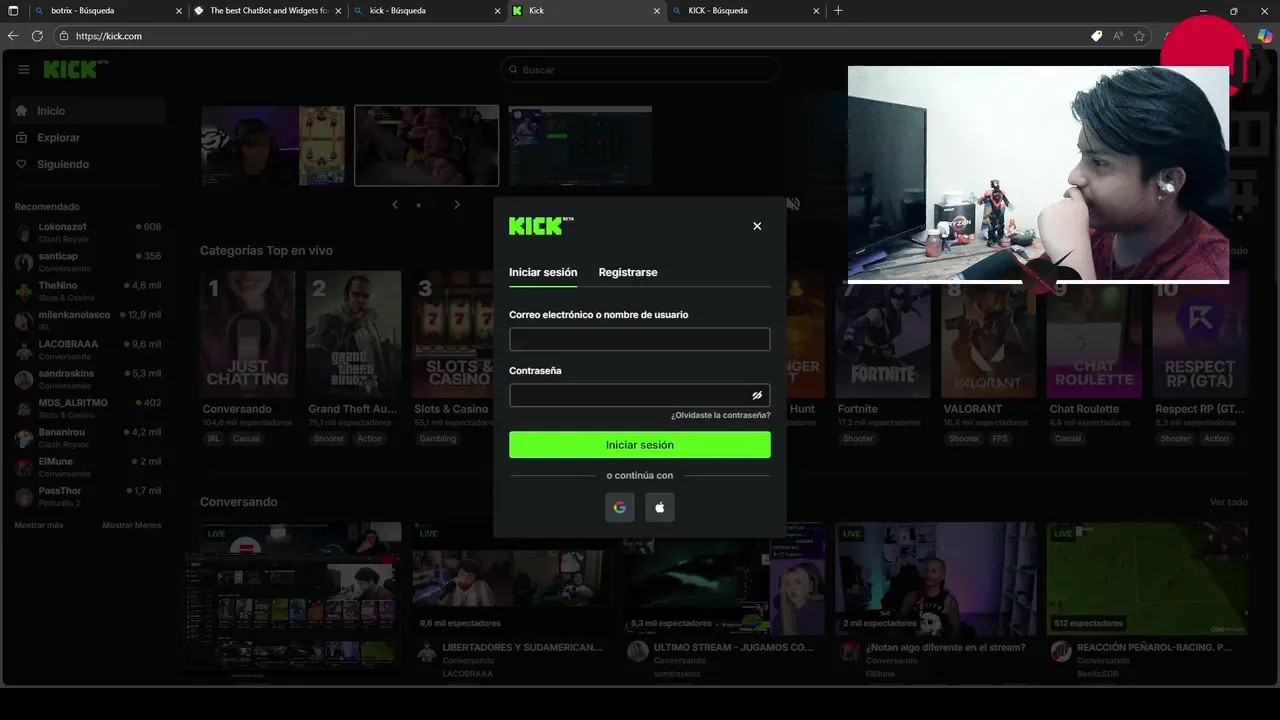Click the IRL tag under Conversando
The width and height of the screenshot is (1280, 720).
(x=214, y=439)
